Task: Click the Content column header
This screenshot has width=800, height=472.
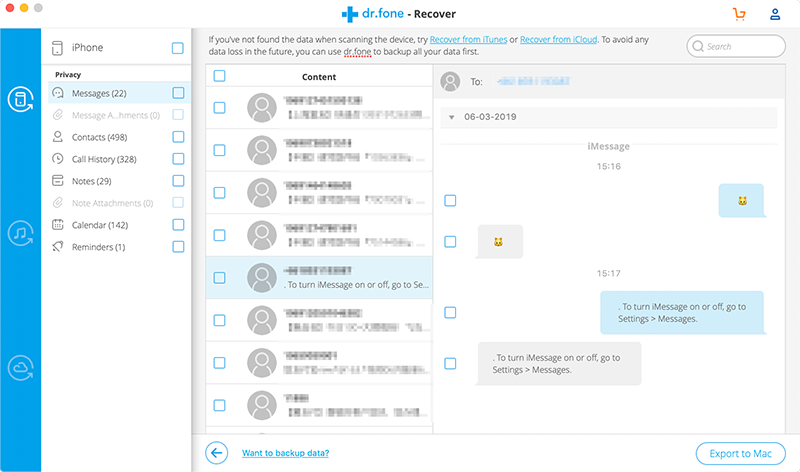Action: coord(319,77)
